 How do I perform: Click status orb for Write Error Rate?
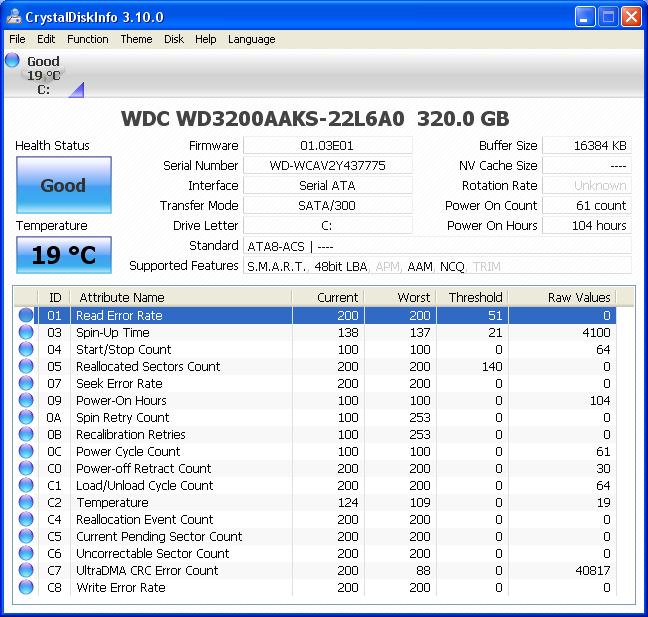[x=26, y=587]
